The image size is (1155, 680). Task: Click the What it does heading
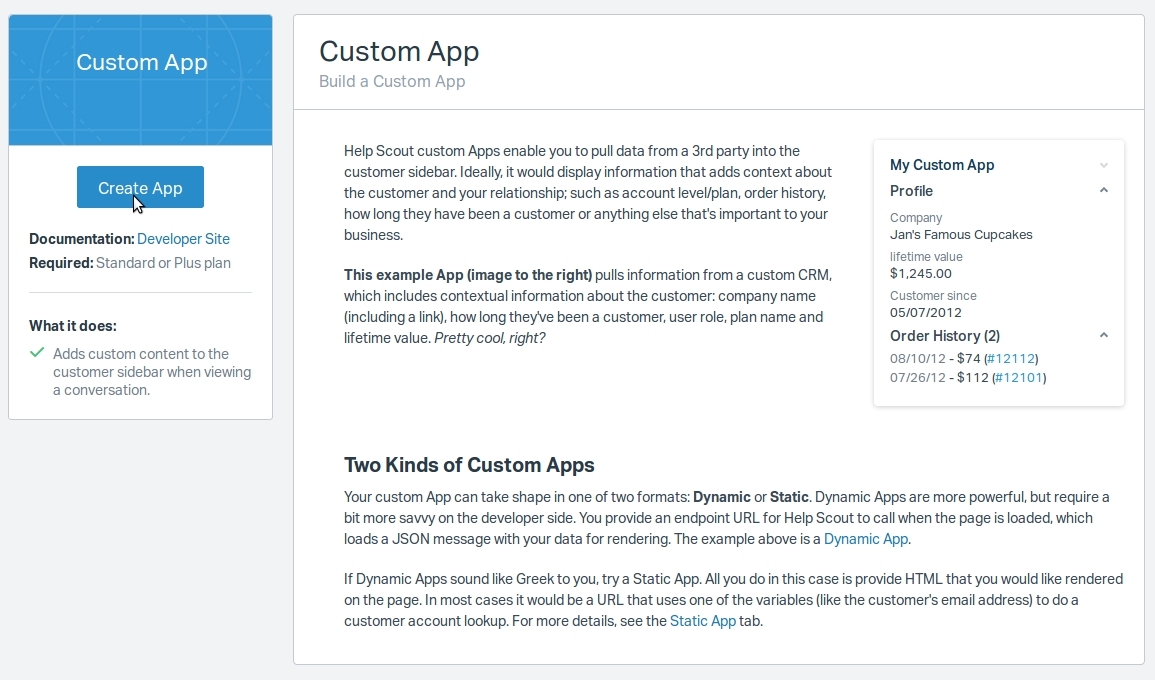coord(73,326)
